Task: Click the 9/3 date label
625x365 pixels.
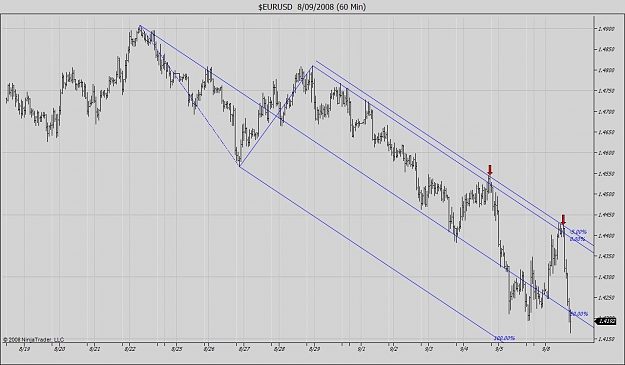Action: tap(428, 349)
